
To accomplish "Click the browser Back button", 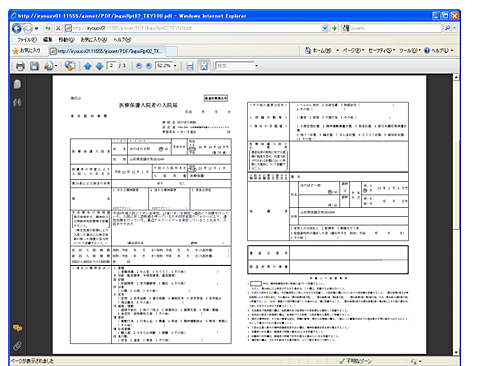I will coord(17,28).
